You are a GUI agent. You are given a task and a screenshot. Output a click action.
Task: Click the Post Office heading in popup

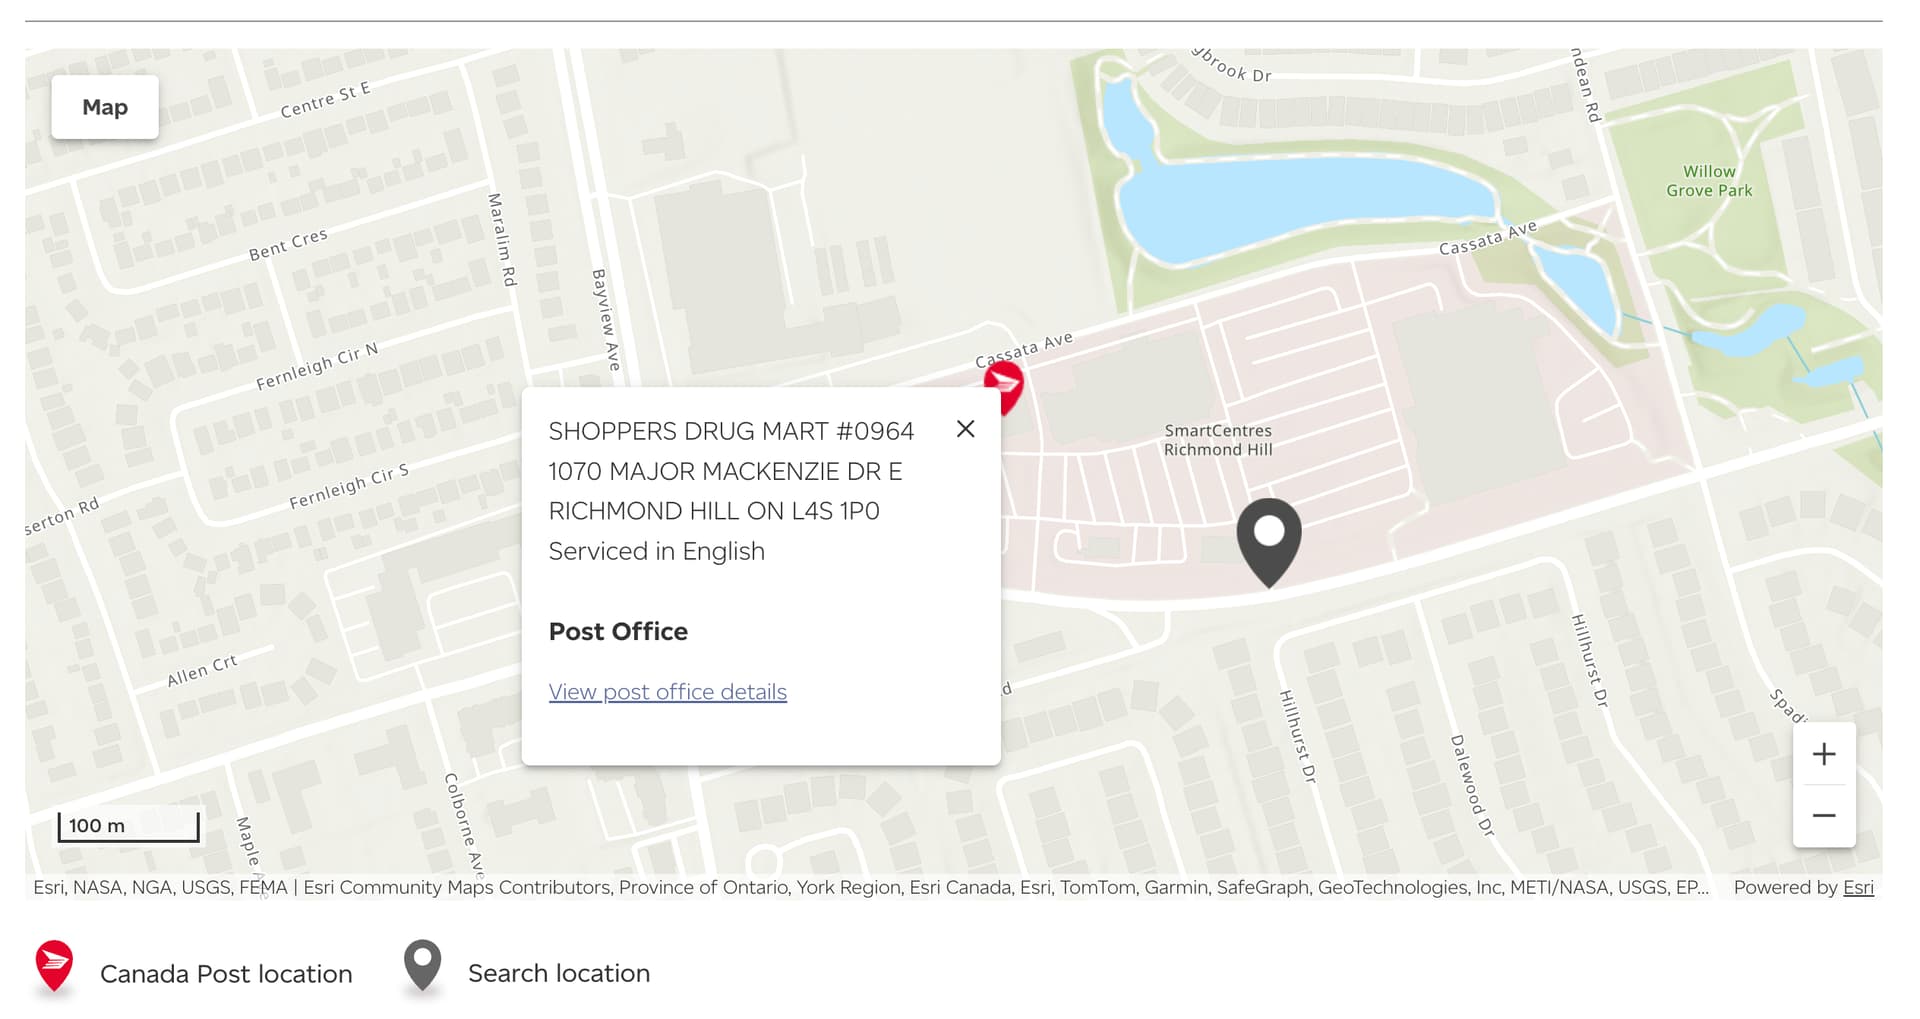618,632
